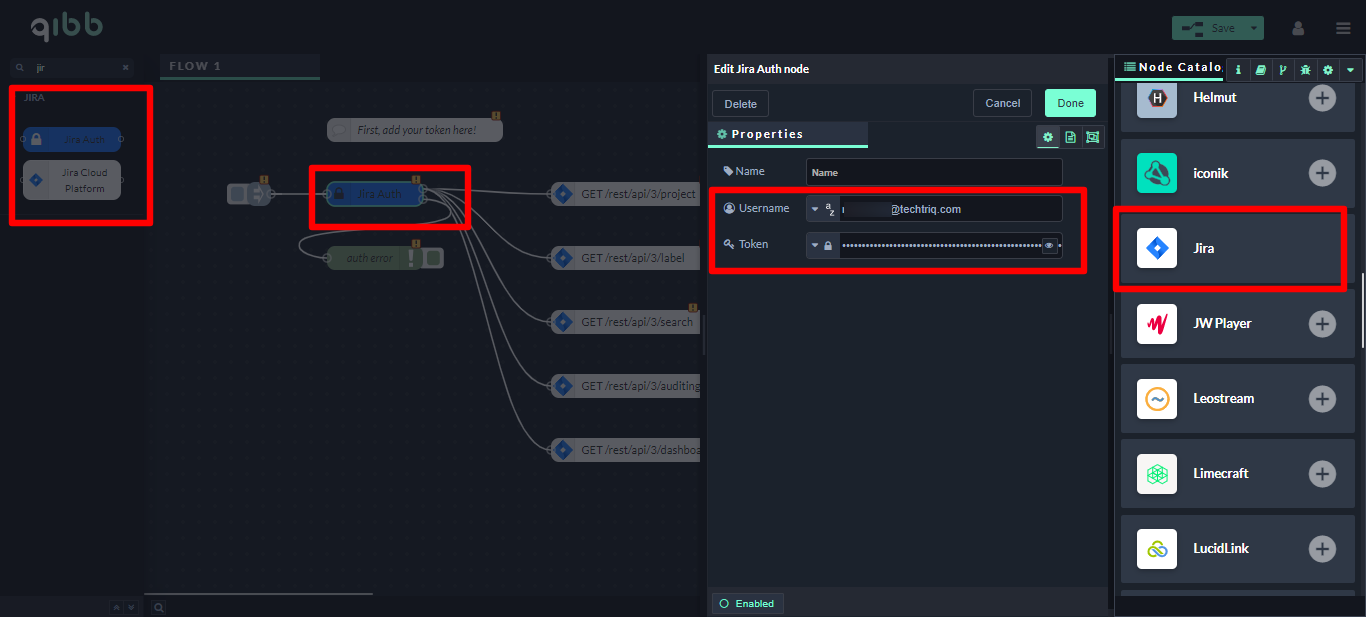The width and height of the screenshot is (1366, 617).
Task: Open the git branch history sidebar icon
Action: click(x=1282, y=69)
